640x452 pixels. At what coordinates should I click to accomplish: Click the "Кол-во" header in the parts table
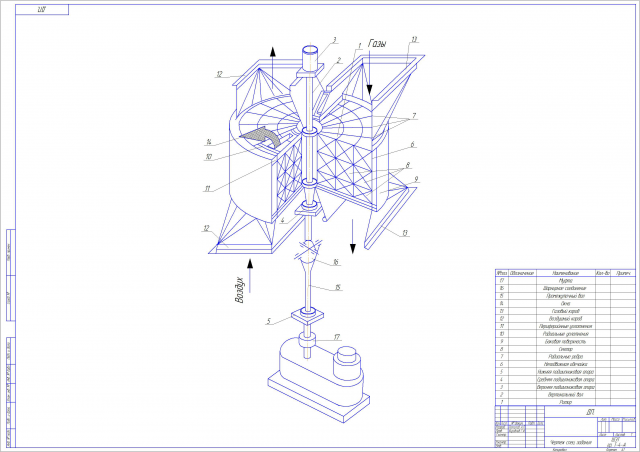[602, 273]
